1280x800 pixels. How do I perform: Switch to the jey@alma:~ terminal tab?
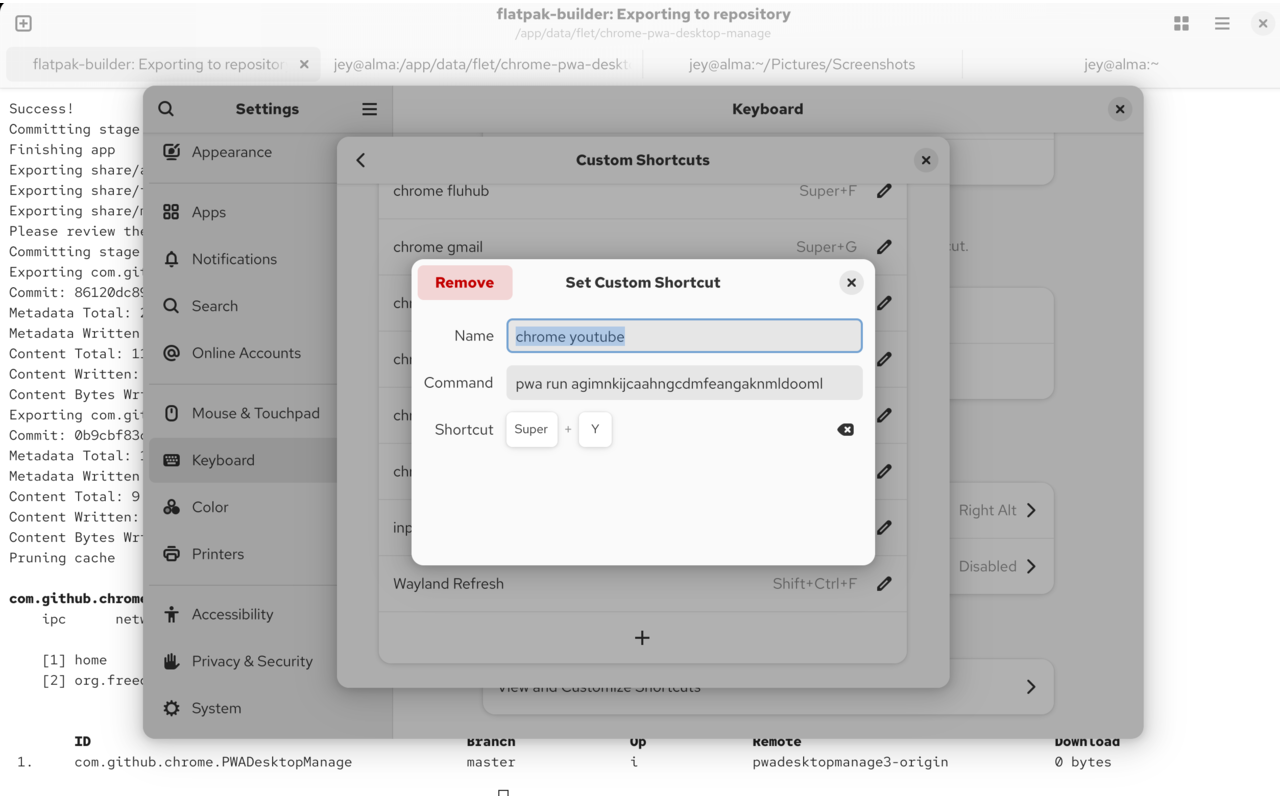click(1120, 64)
